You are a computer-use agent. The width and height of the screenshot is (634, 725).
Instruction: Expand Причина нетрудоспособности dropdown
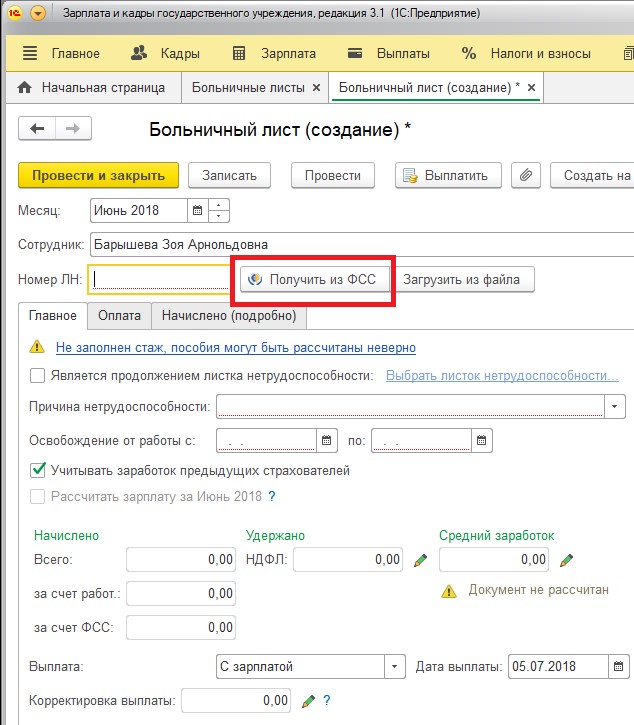click(x=615, y=407)
